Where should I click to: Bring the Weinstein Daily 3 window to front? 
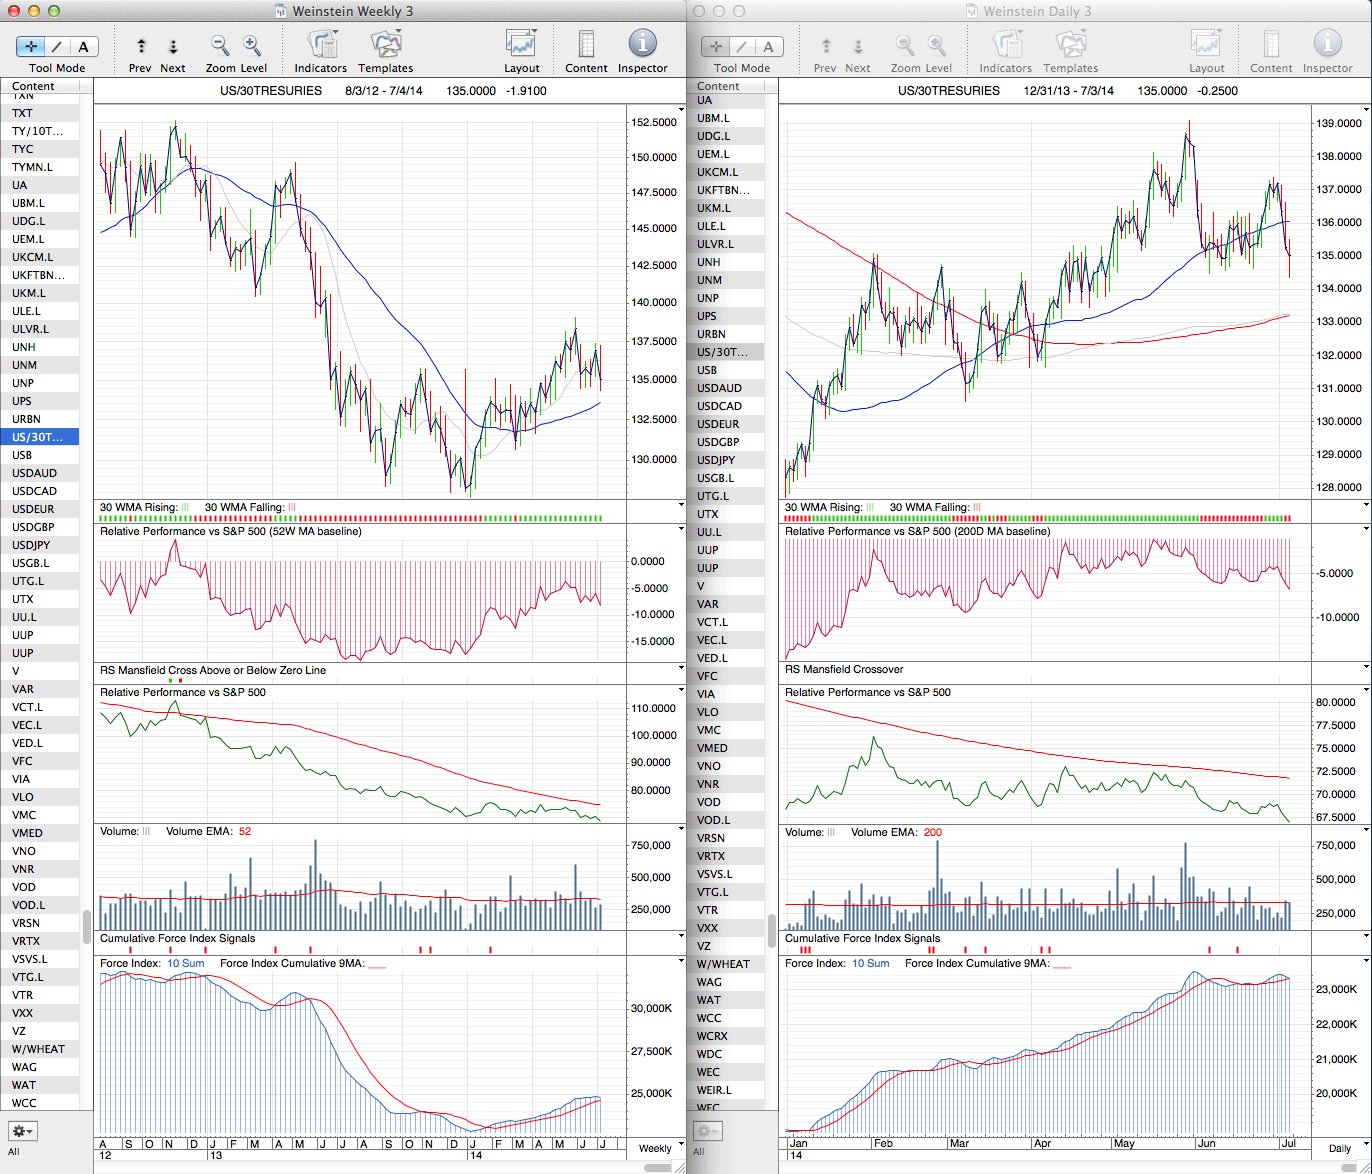coord(1029,11)
